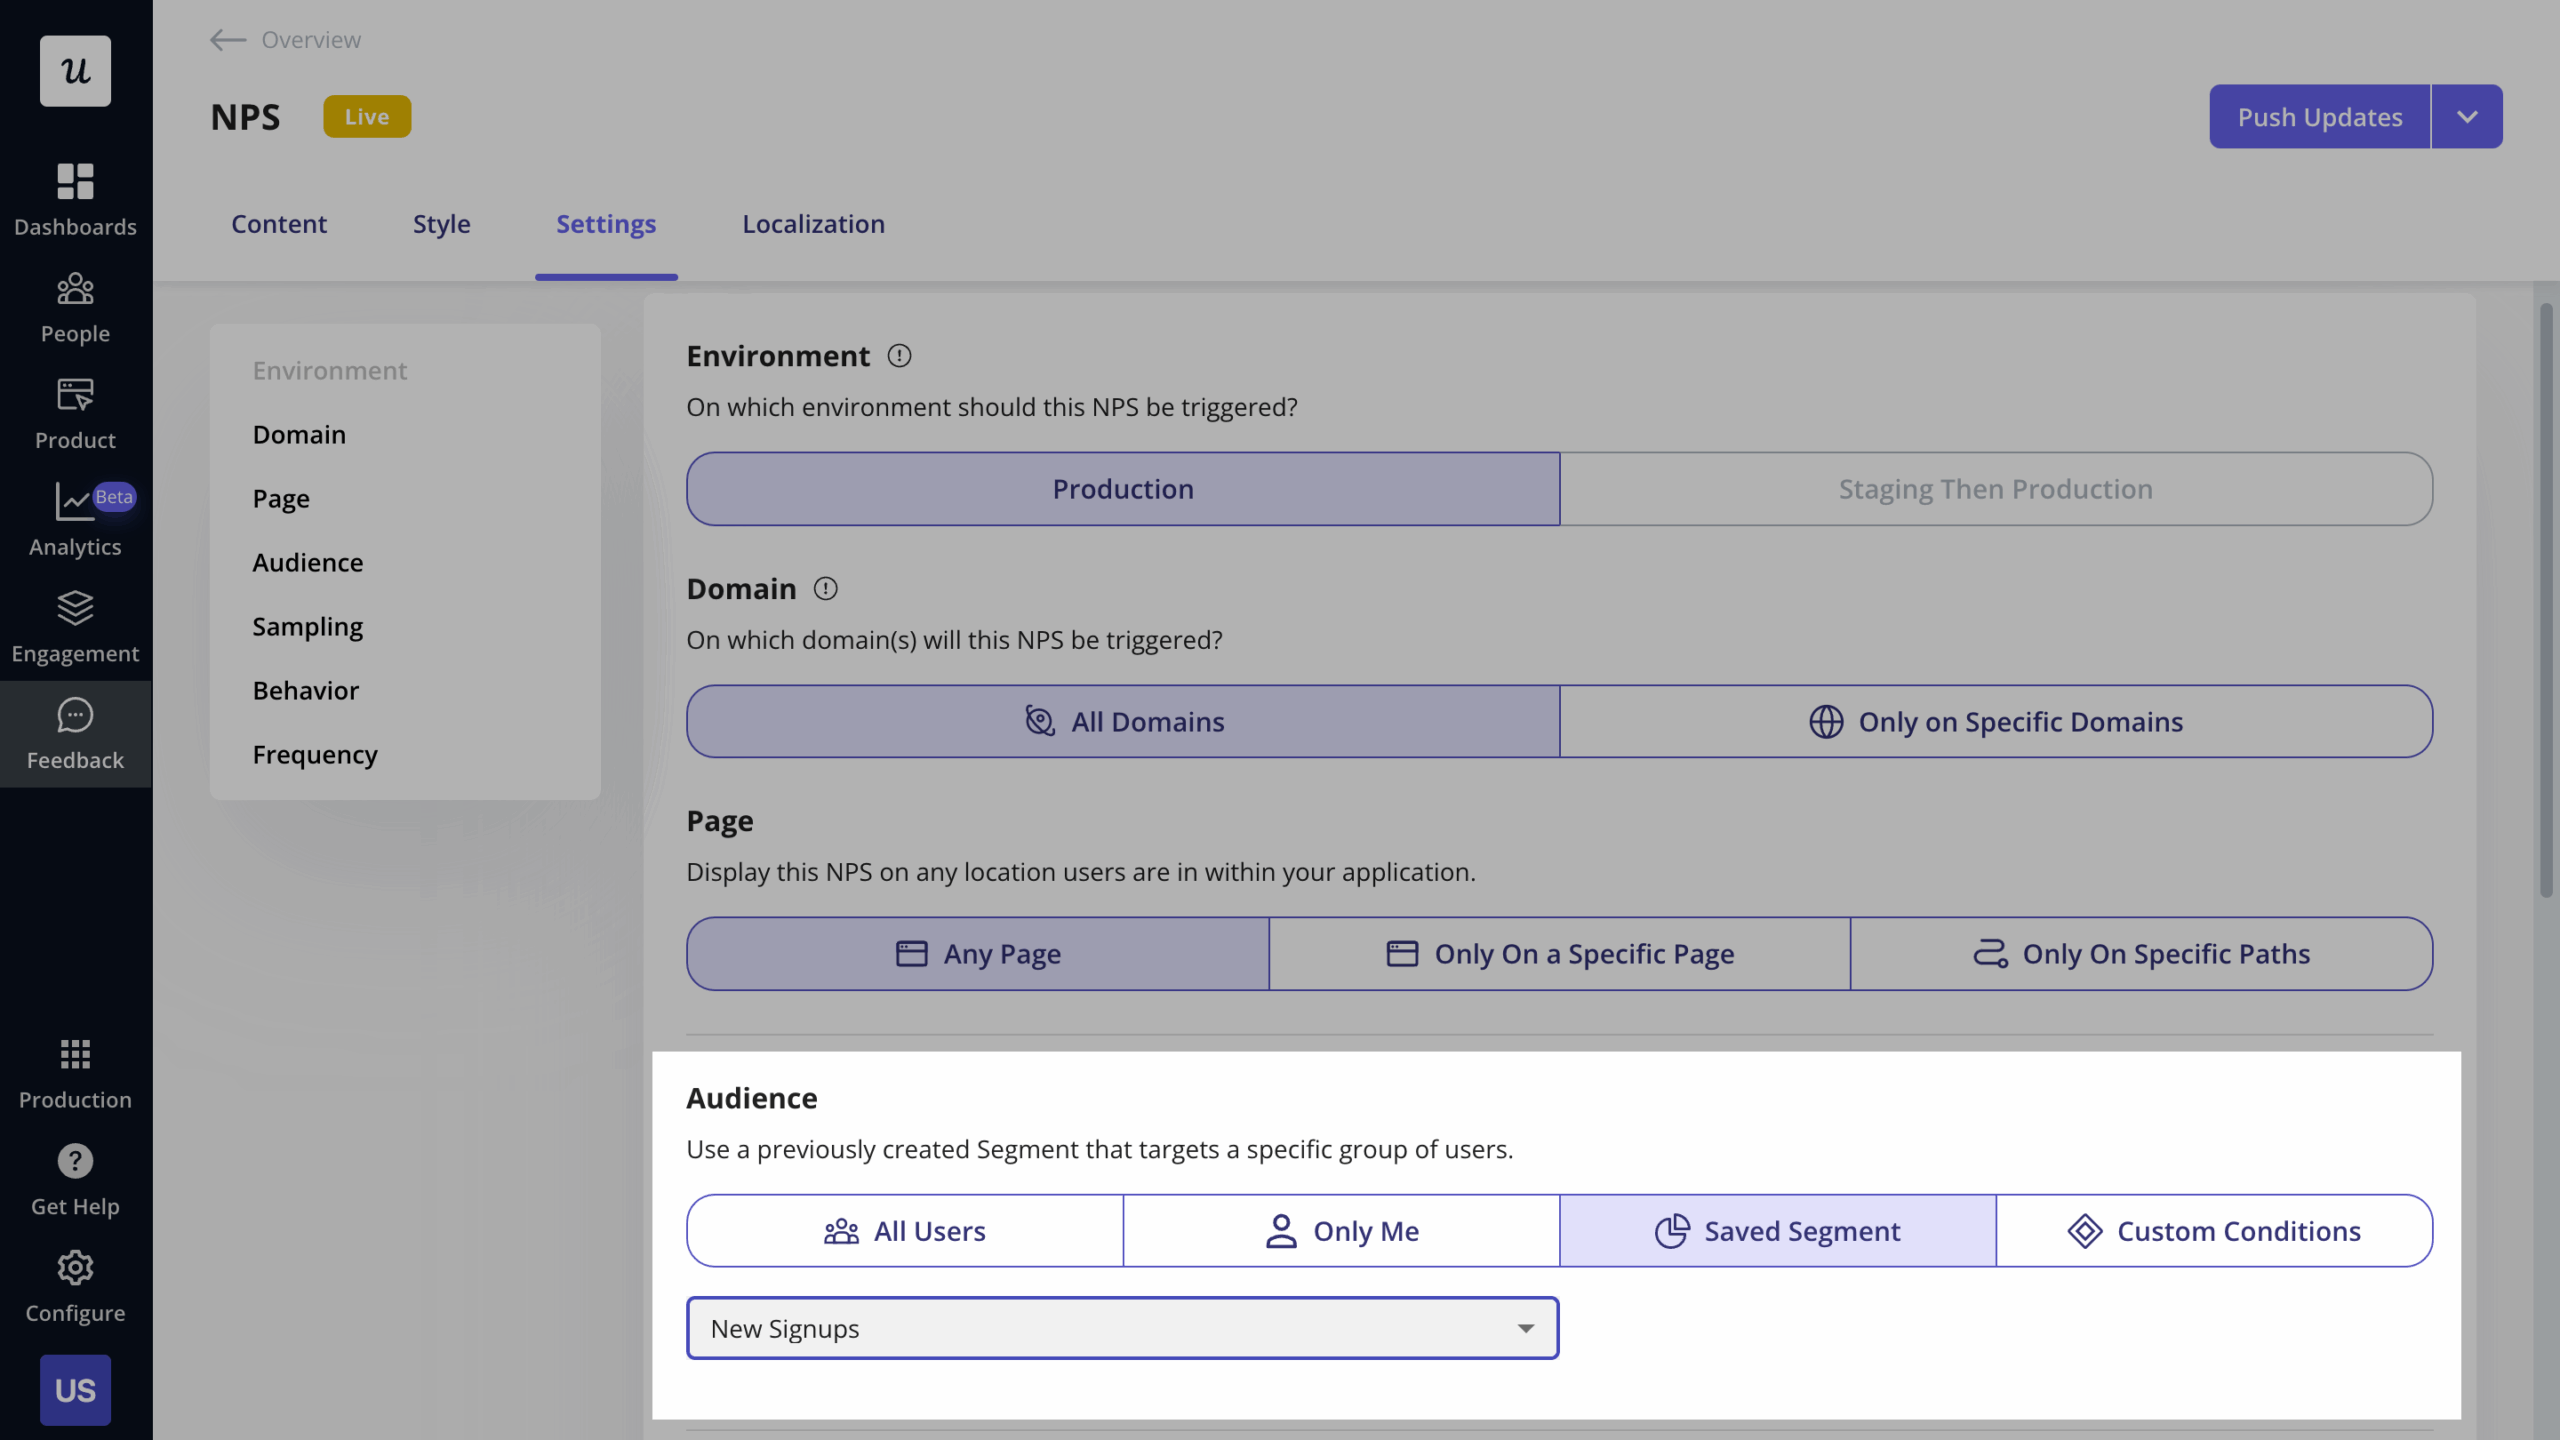Go back to Overview

coord(283,40)
